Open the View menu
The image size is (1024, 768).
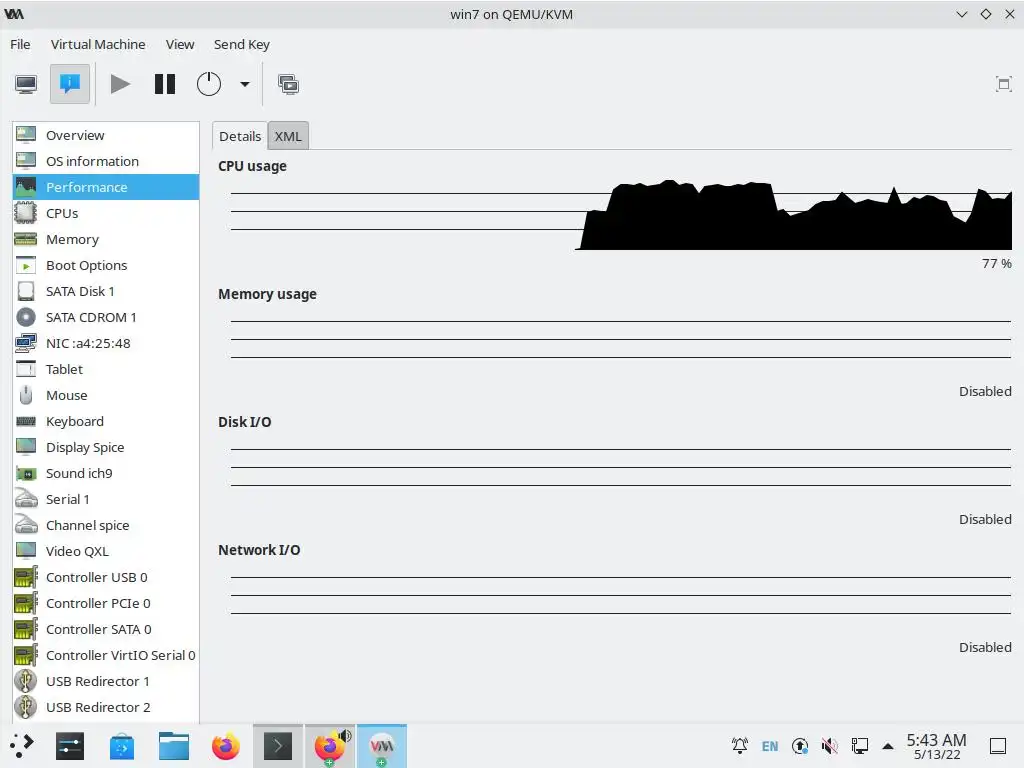[180, 44]
